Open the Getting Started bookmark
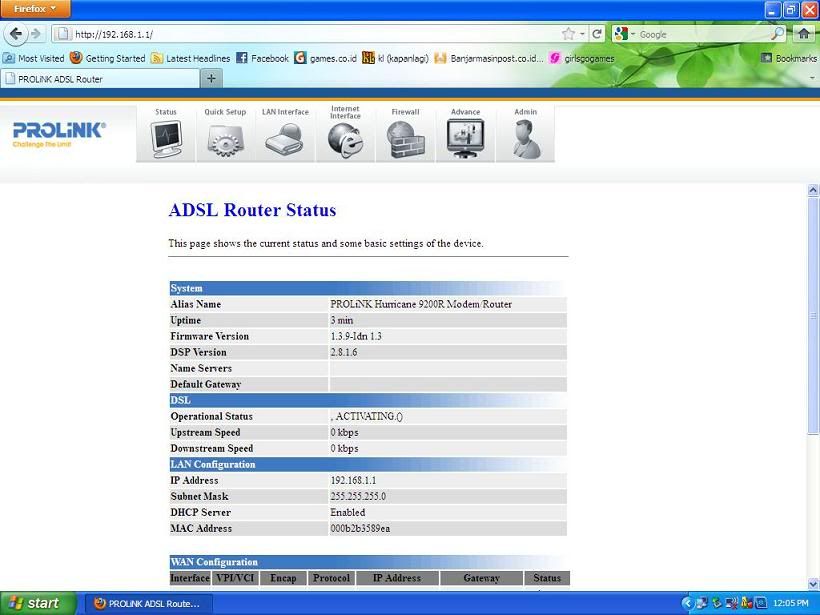Image resolution: width=820 pixels, height=615 pixels. (108, 58)
